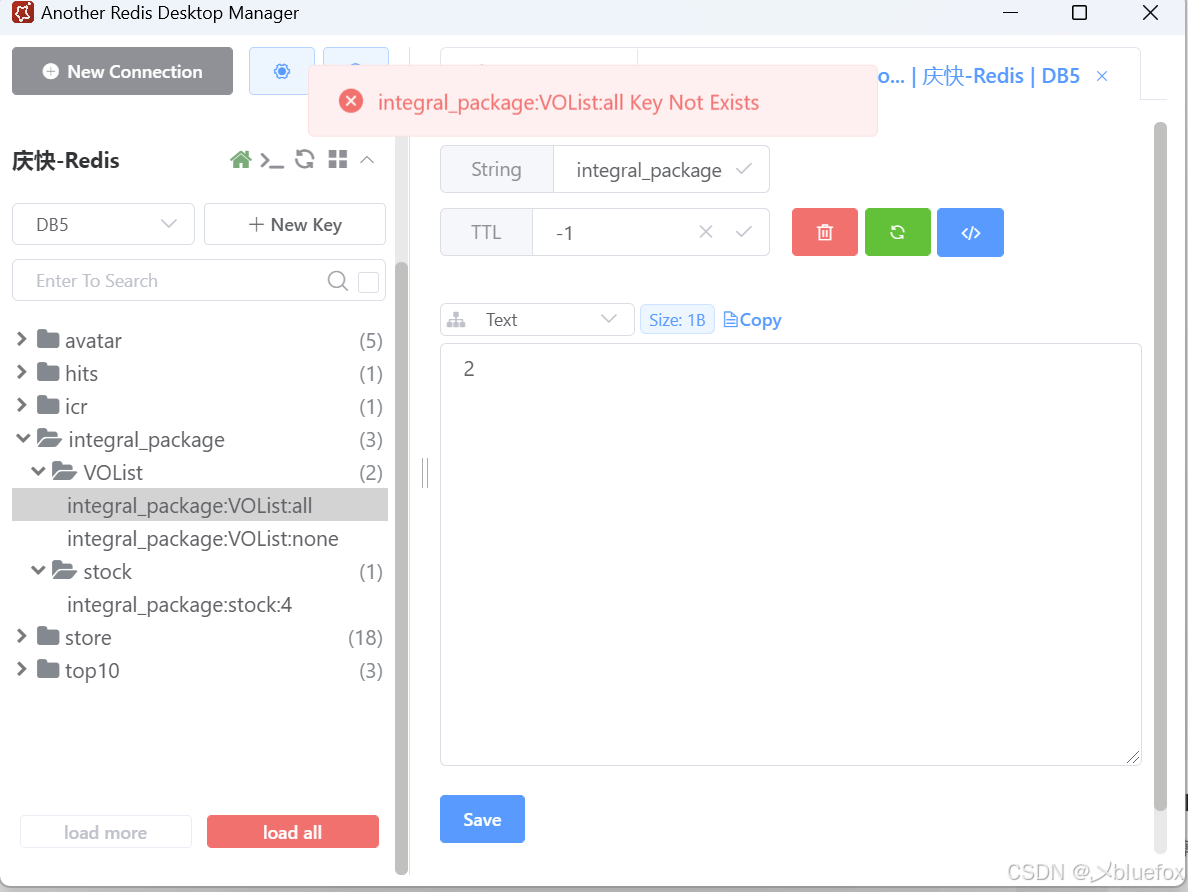Expand the store folder
This screenshot has width=1188, height=892.
(x=21, y=637)
